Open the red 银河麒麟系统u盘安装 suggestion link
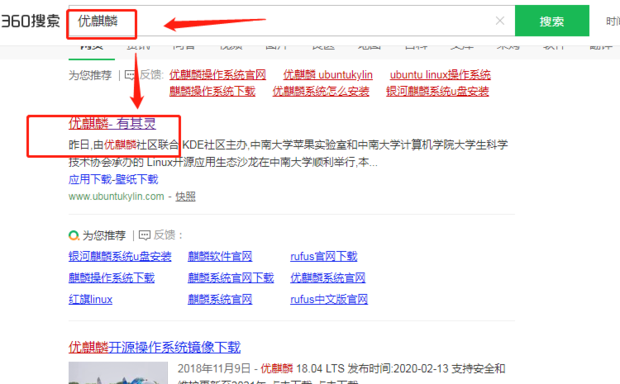 437,91
